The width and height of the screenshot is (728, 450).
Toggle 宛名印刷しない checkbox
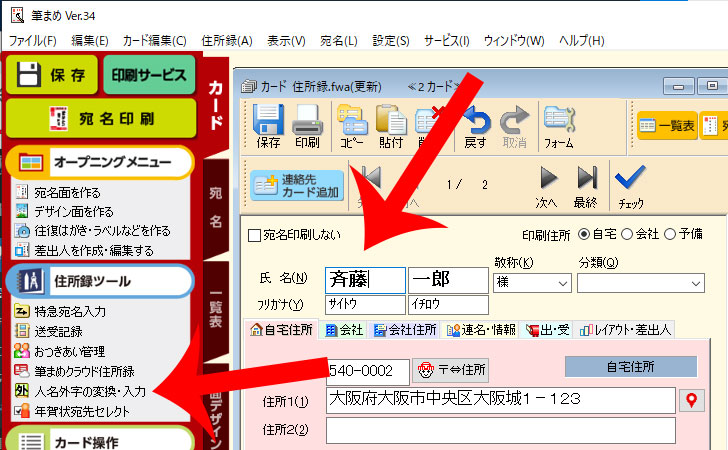(x=254, y=235)
